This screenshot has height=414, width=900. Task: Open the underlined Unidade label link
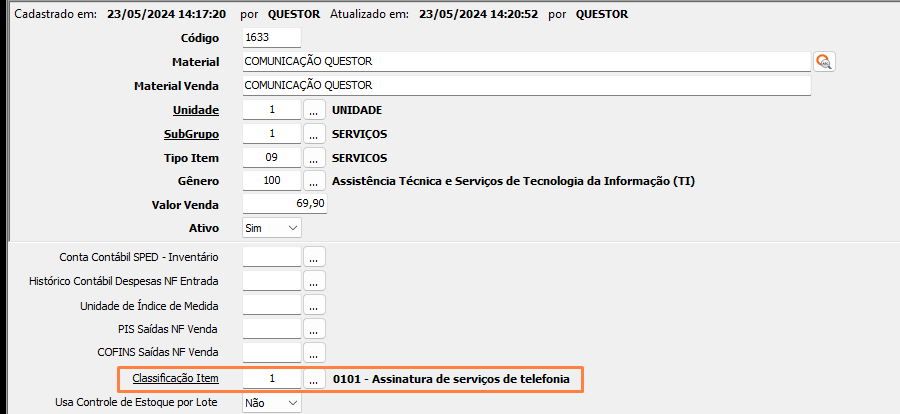click(x=196, y=110)
